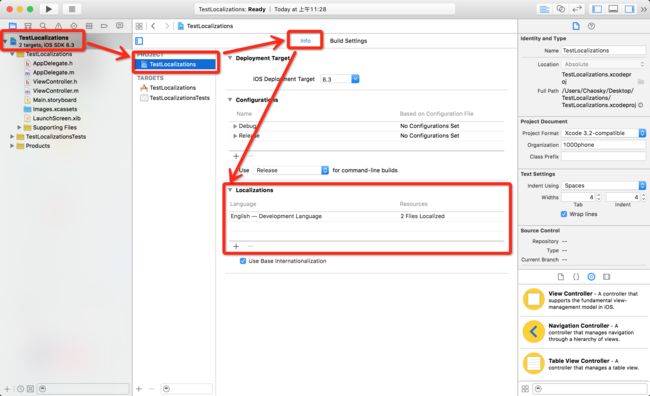This screenshot has width=650, height=396.
Task: Expand the TestLocalizationsTests group
Action: click(x=12, y=136)
